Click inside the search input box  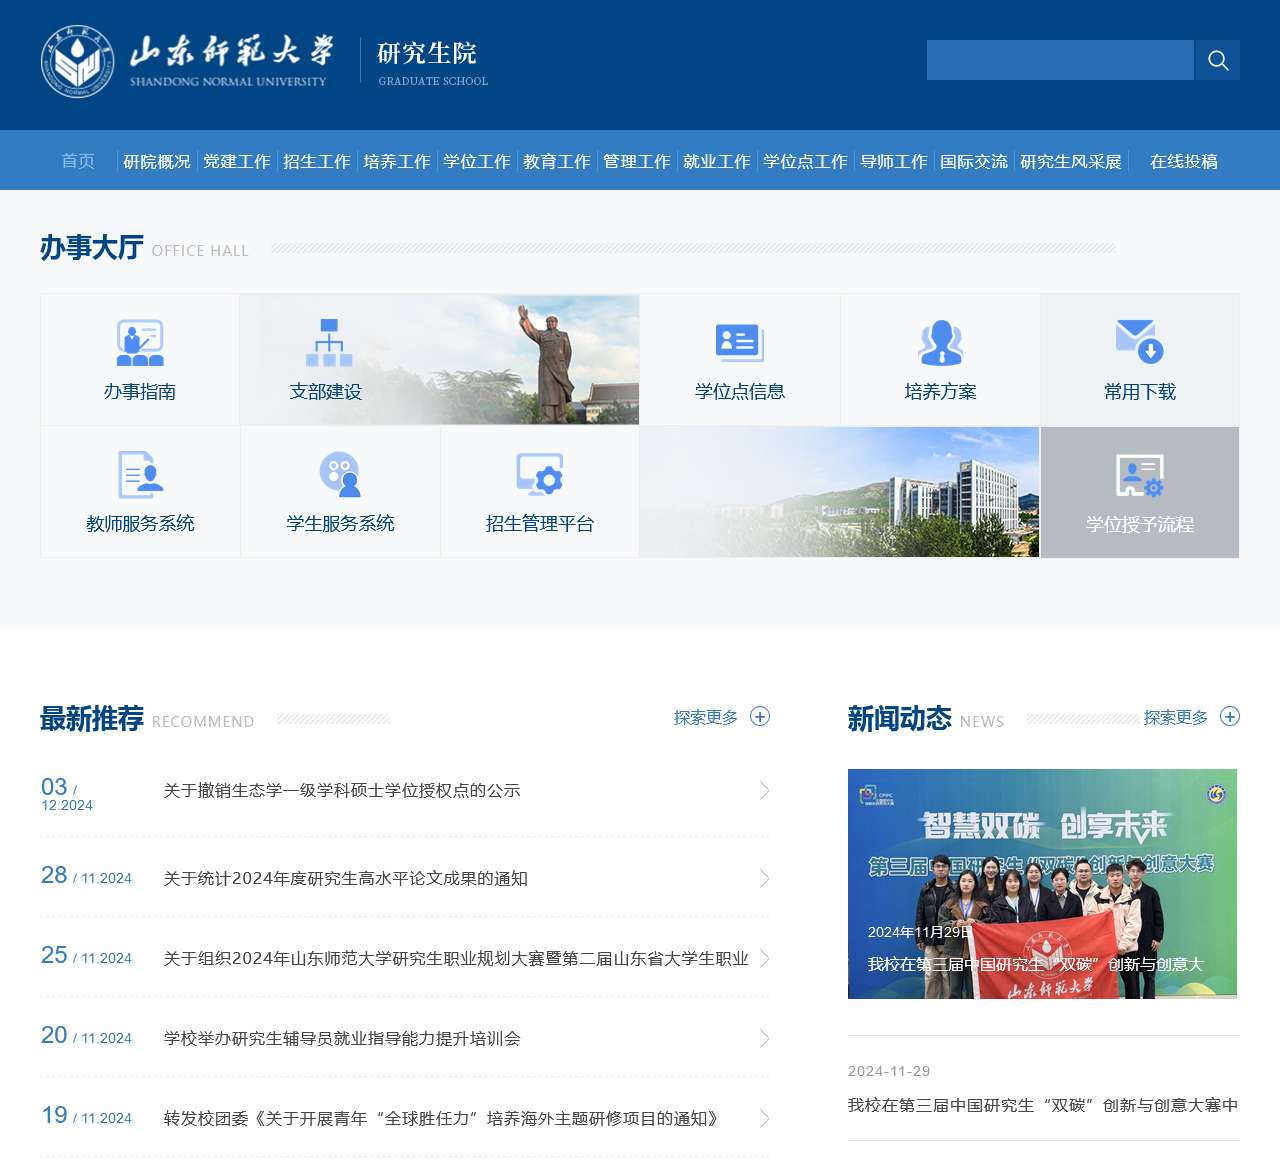[1060, 60]
